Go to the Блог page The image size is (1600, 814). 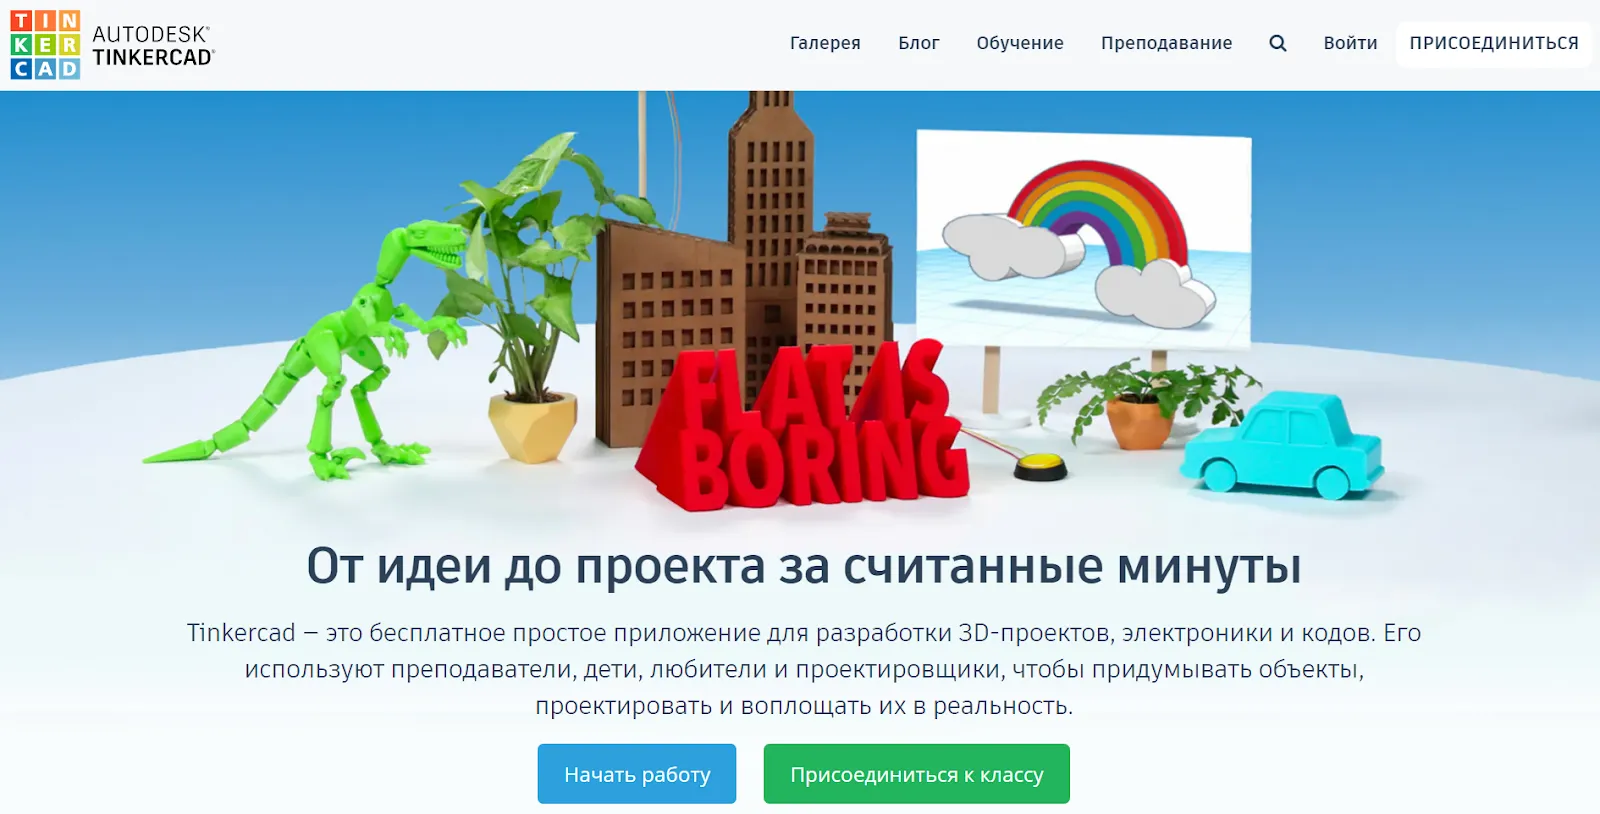[918, 43]
